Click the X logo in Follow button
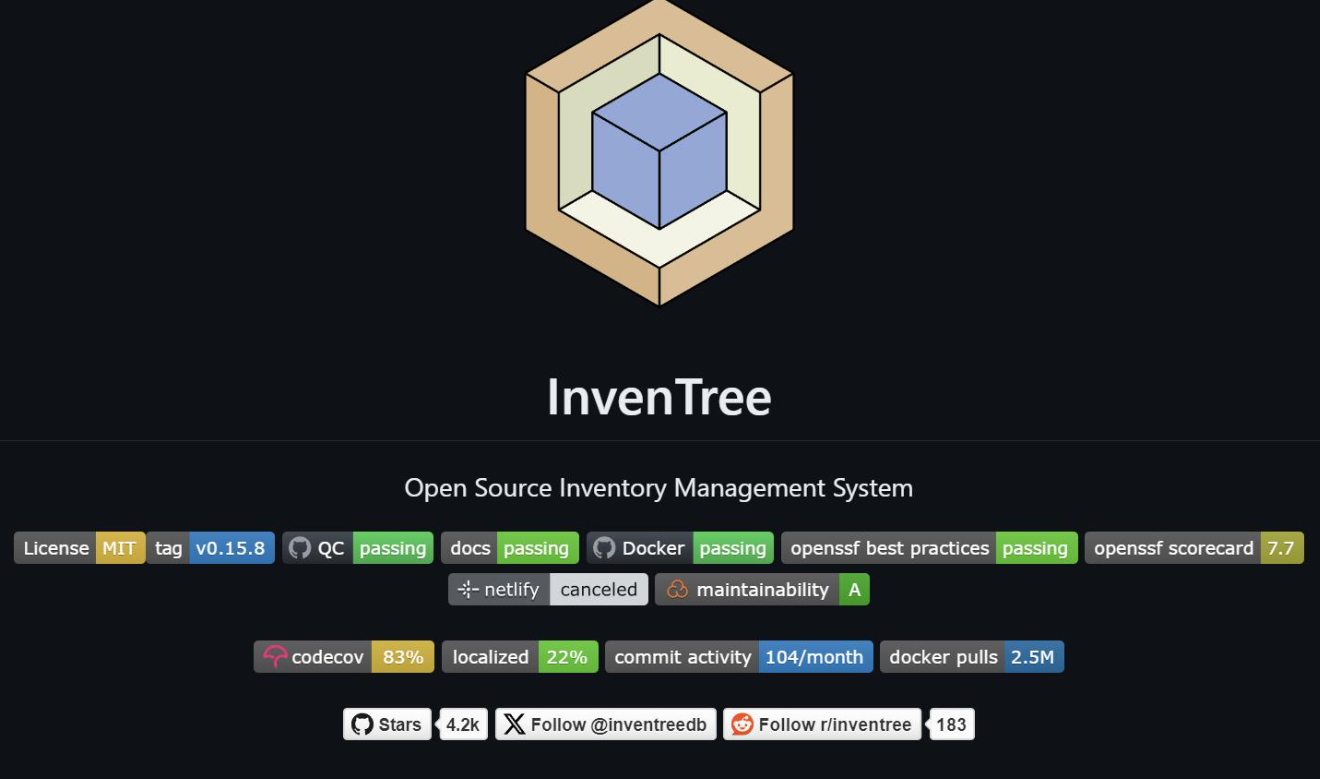The height and width of the screenshot is (779, 1320). point(514,725)
